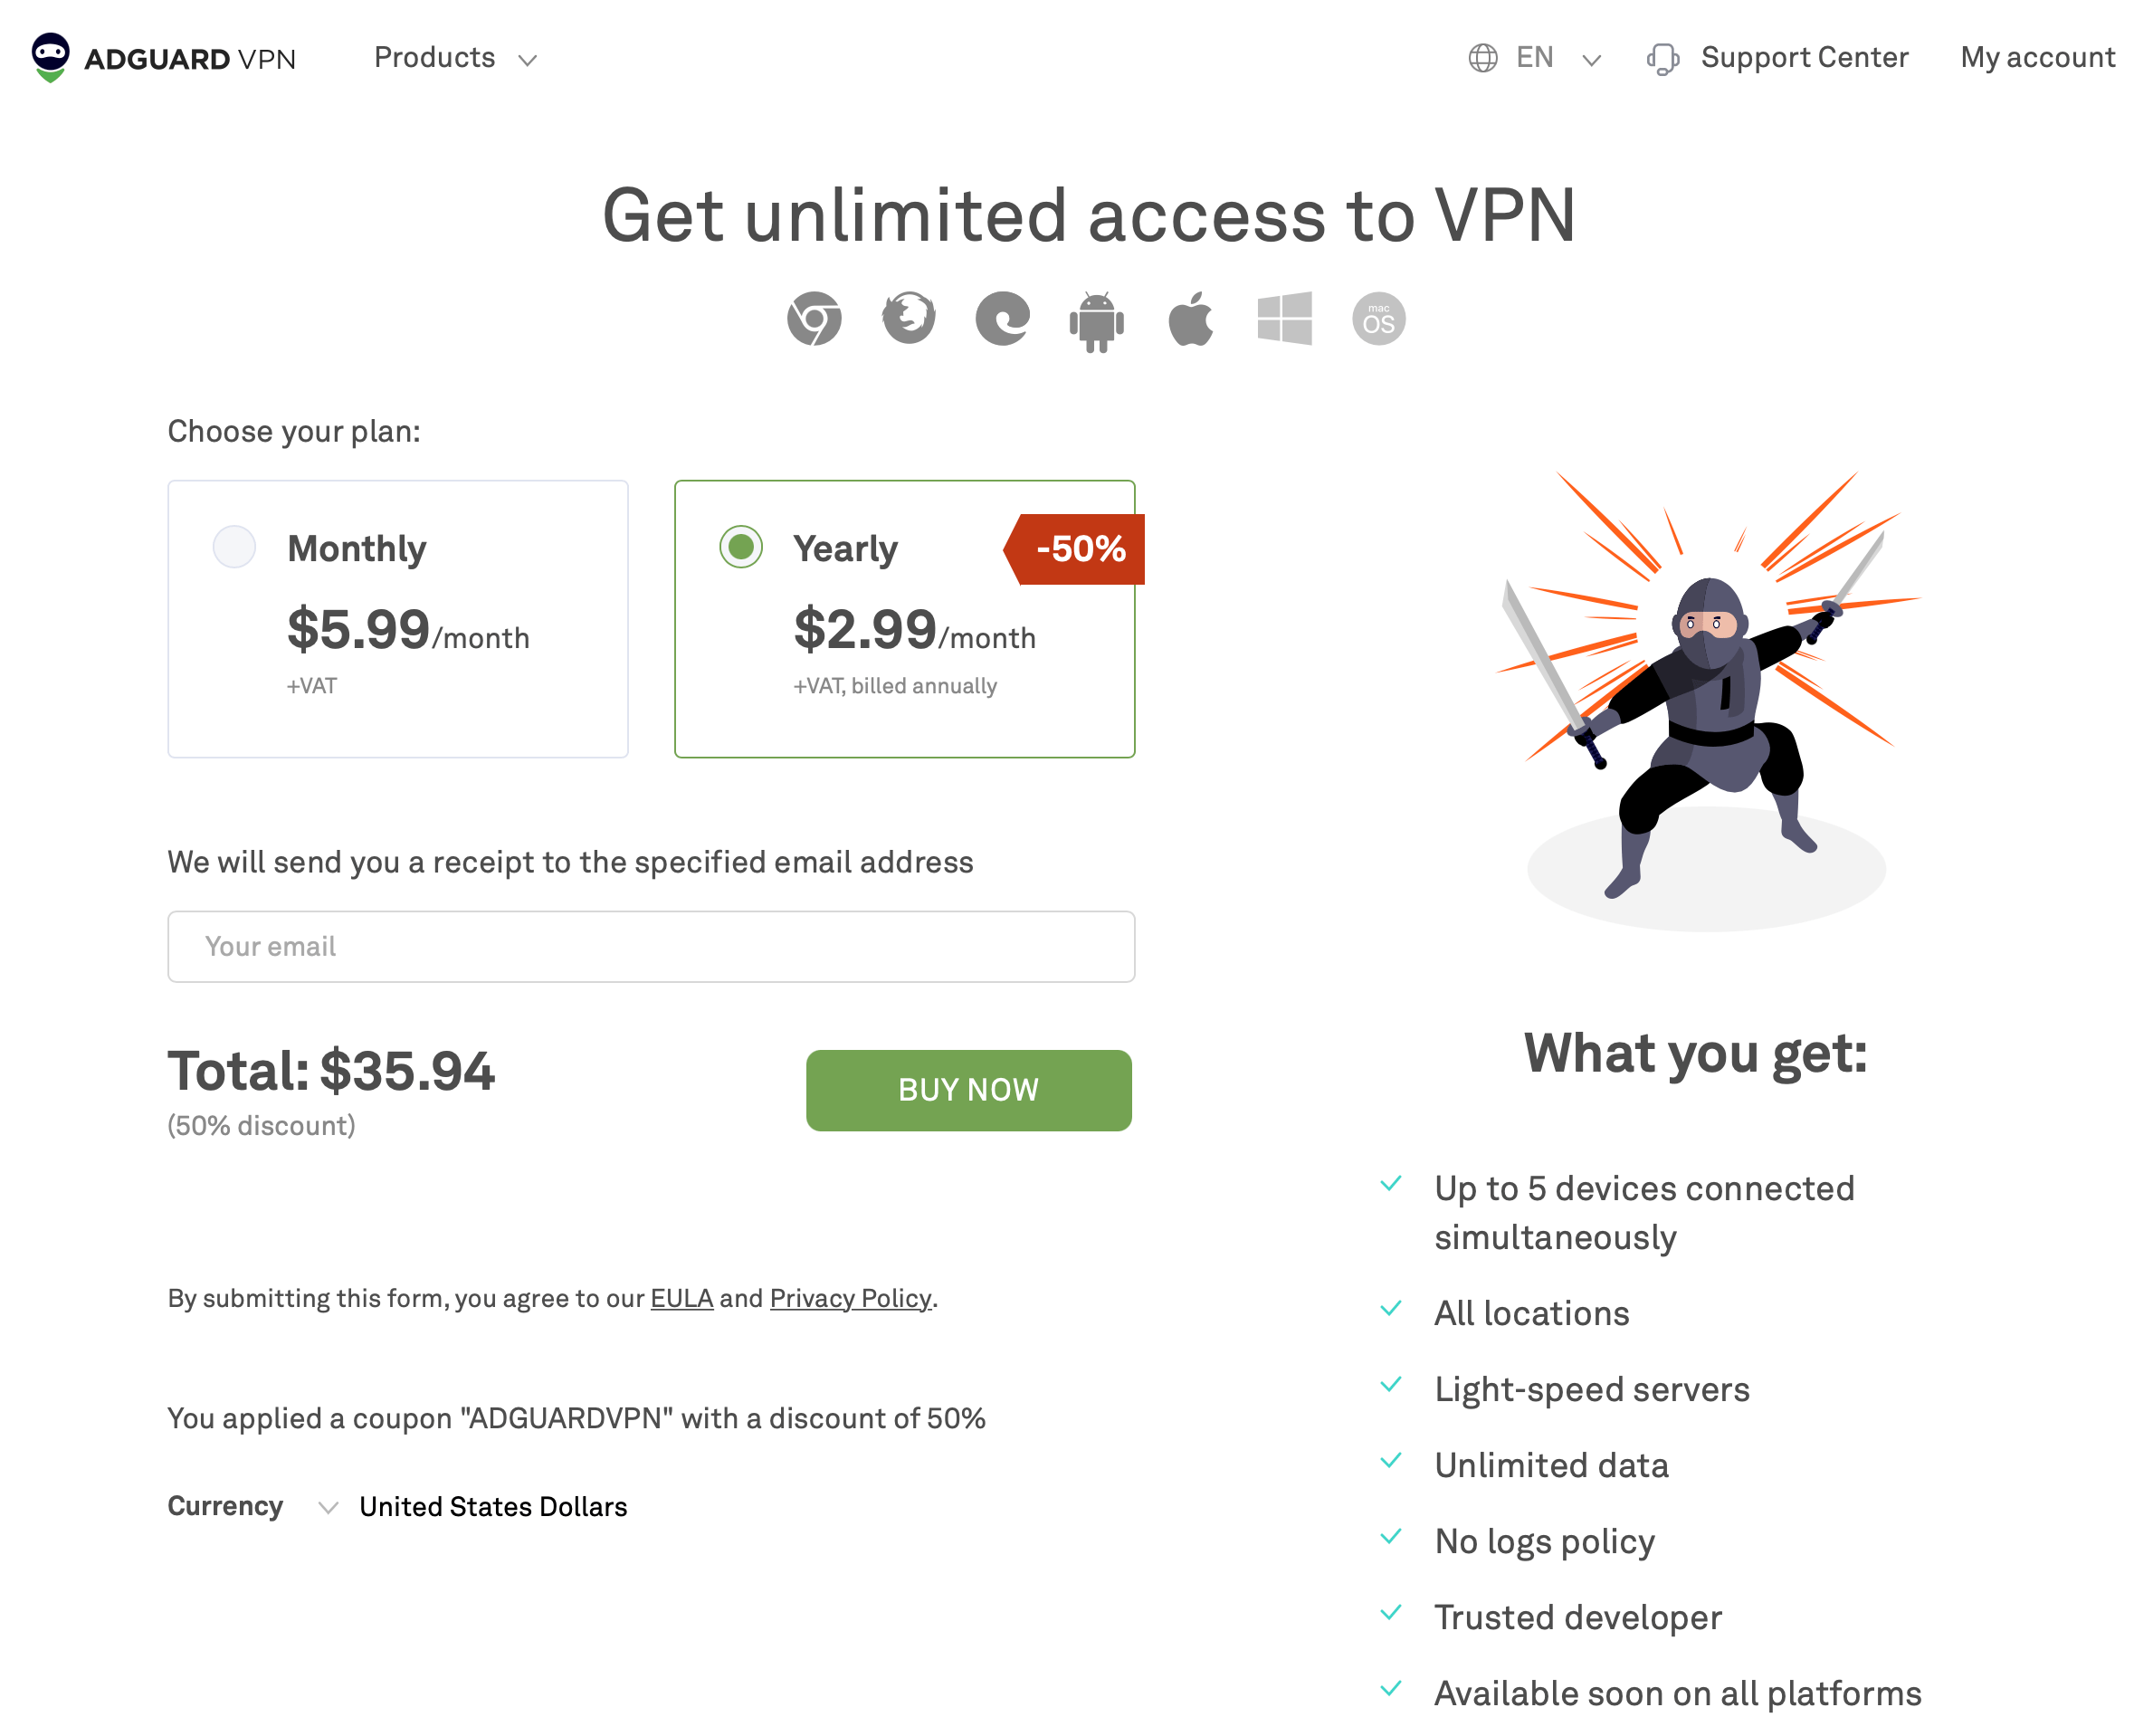Screen dimensions: 2134x1736
Task: Click the Firefox browser icon
Action: [x=908, y=318]
